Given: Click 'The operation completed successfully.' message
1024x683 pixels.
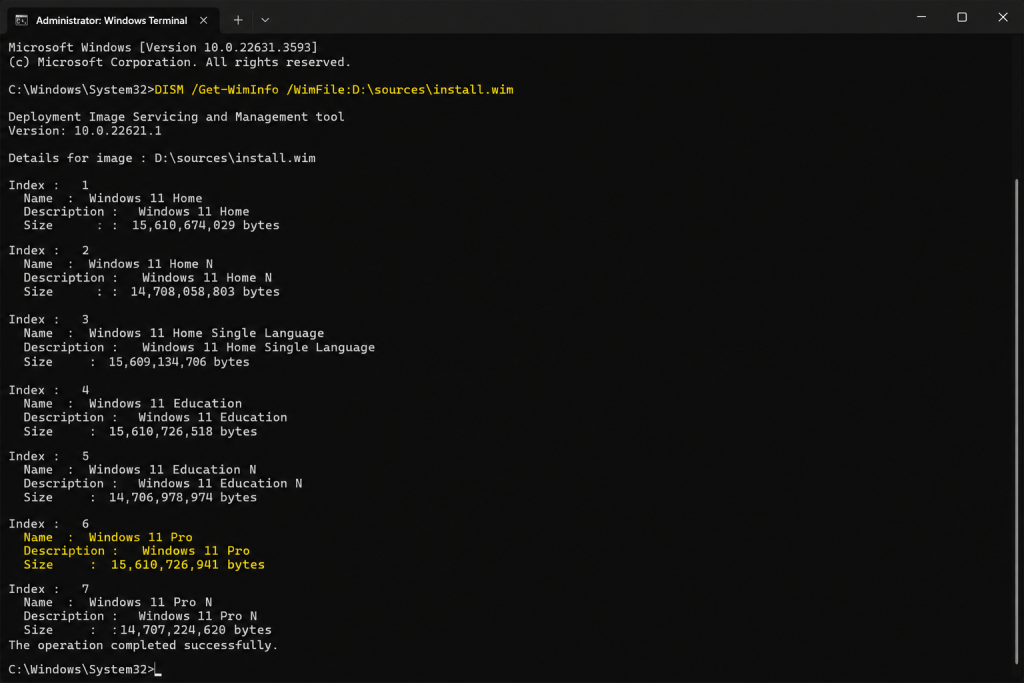Looking at the screenshot, I should click(x=143, y=645).
